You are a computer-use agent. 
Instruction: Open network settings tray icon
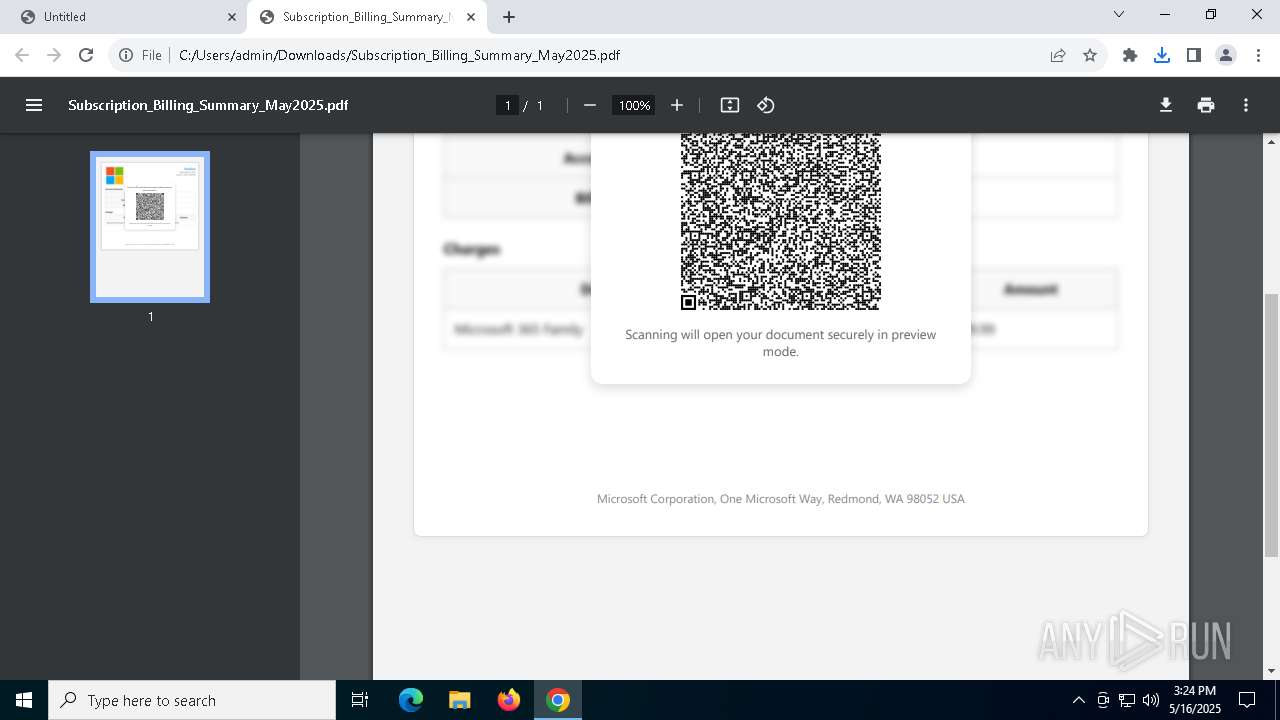[x=1127, y=700]
